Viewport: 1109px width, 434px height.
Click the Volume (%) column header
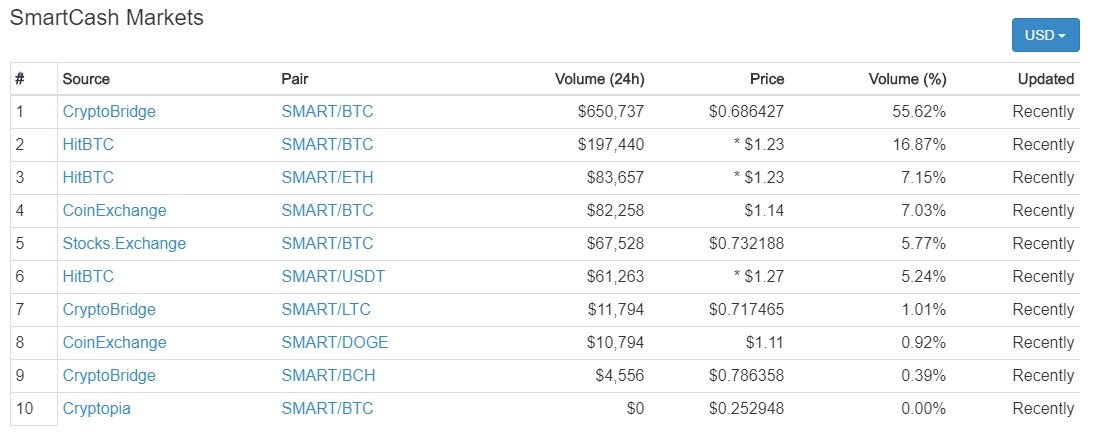tap(907, 79)
